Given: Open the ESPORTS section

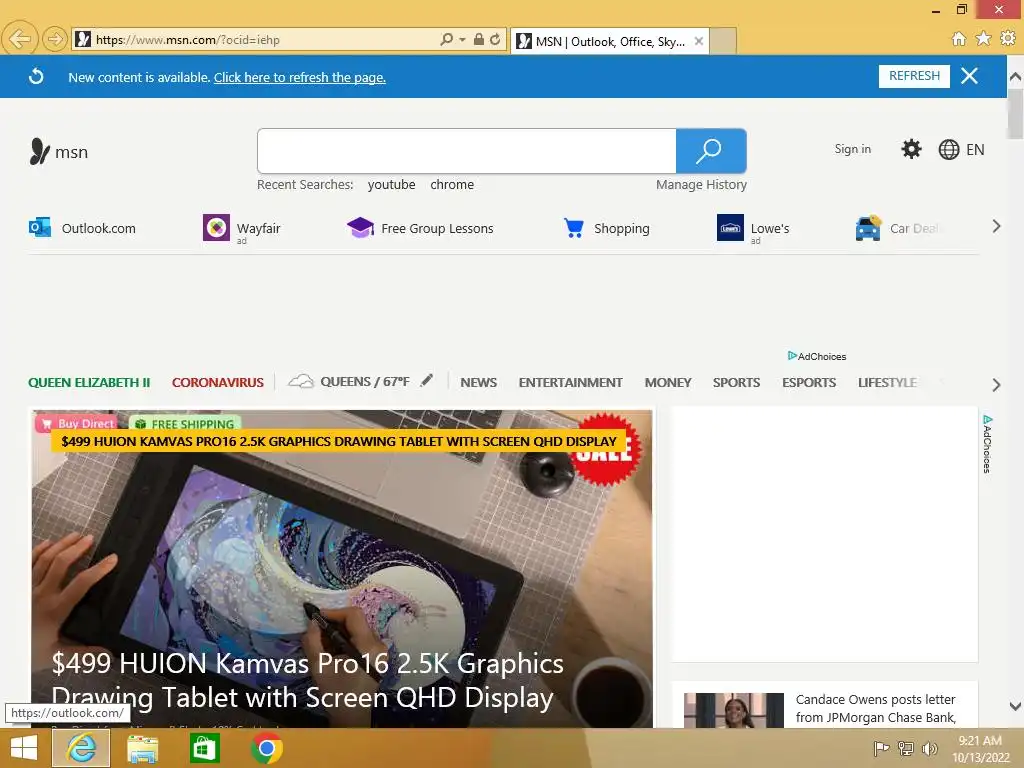Looking at the screenshot, I should [x=808, y=383].
